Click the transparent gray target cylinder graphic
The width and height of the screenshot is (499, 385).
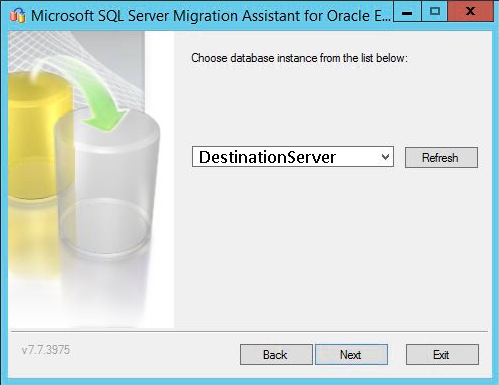pyautogui.click(x=108, y=183)
